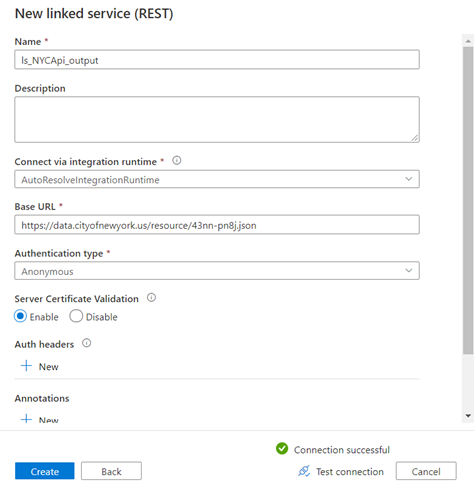The image size is (475, 486).
Task: Click the plus icon under Annotations
Action: (x=26, y=419)
